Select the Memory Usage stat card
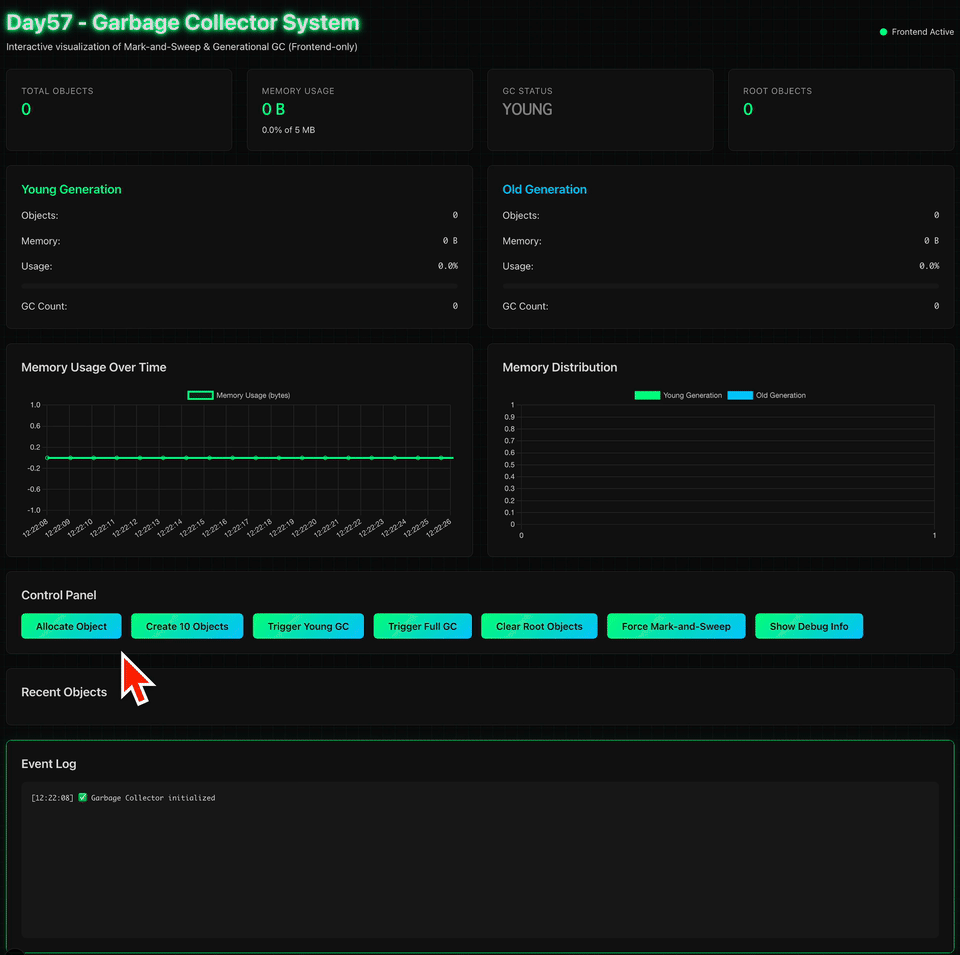960x955 pixels. [359, 110]
